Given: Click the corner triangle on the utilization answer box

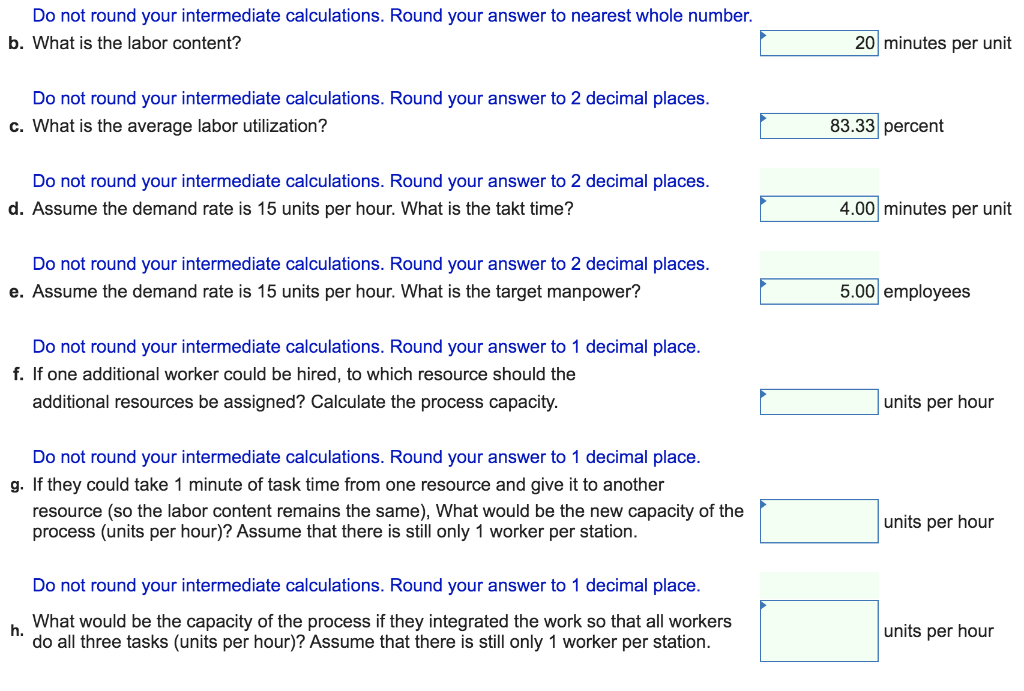Looking at the screenshot, I should (x=765, y=116).
